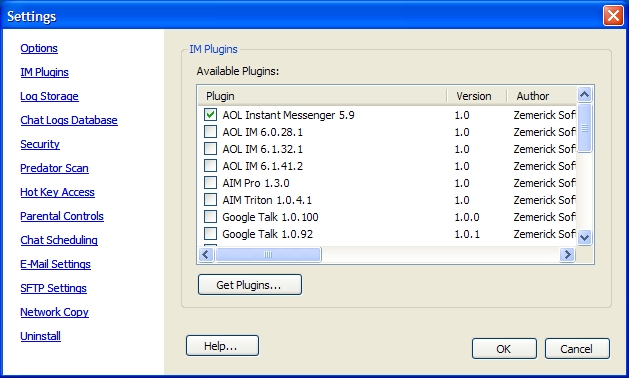Check the Google Talk 1.0.100 plugin
Image resolution: width=629 pixels, height=378 pixels.
click(210, 217)
